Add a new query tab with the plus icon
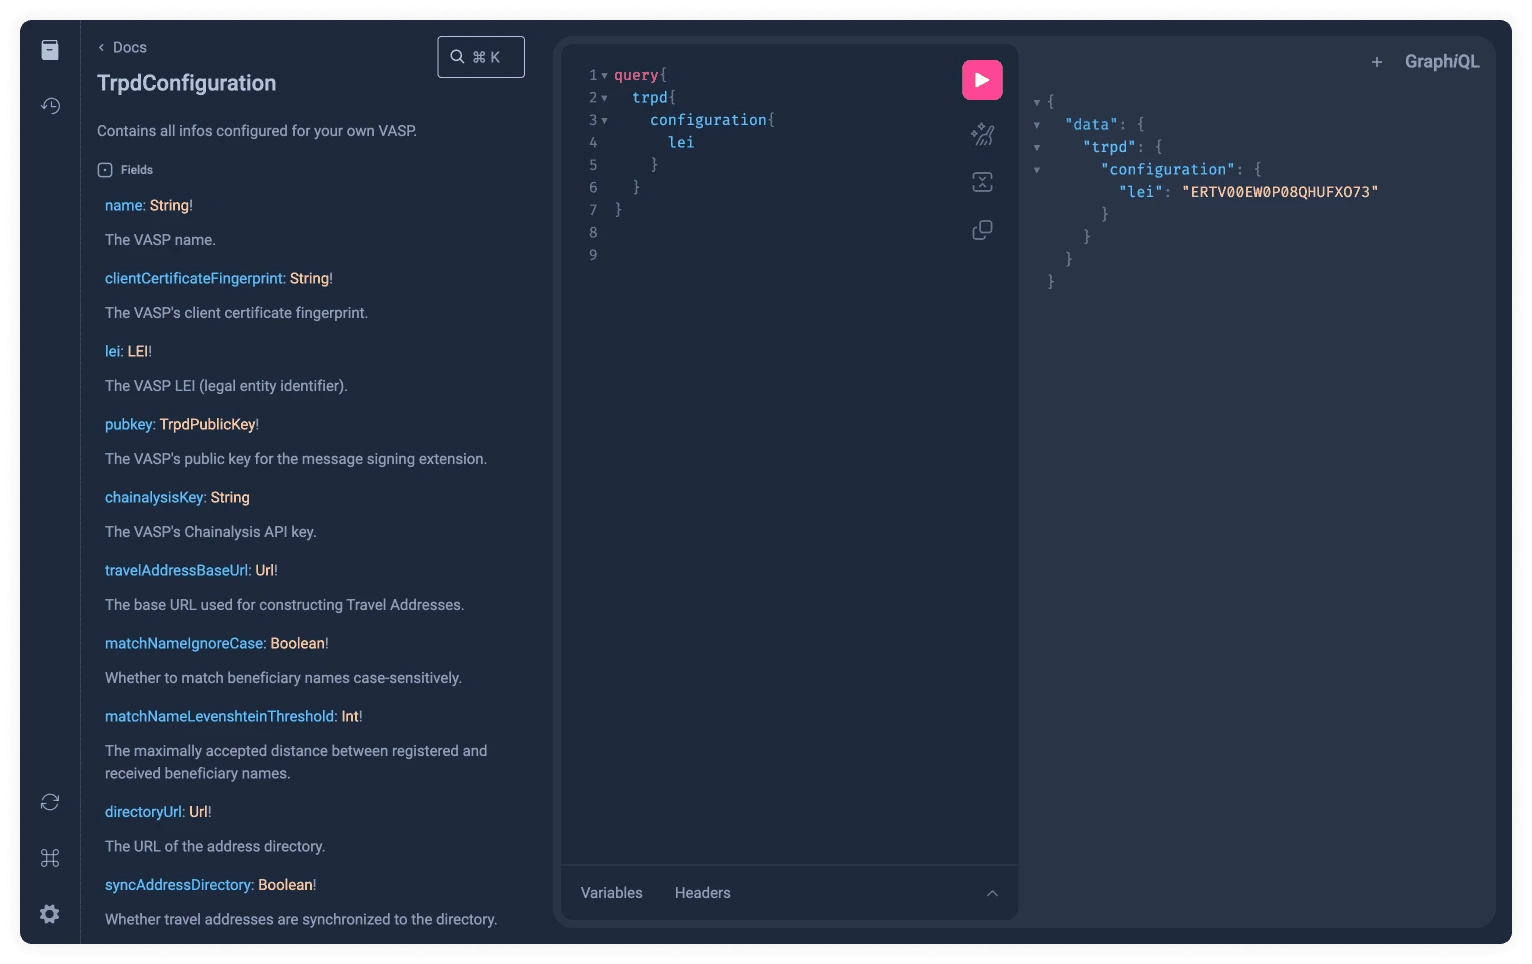1532x964 pixels. tap(1377, 61)
